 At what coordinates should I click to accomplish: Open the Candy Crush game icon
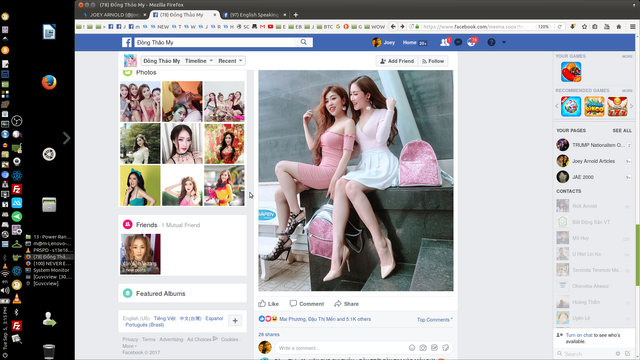click(x=571, y=72)
